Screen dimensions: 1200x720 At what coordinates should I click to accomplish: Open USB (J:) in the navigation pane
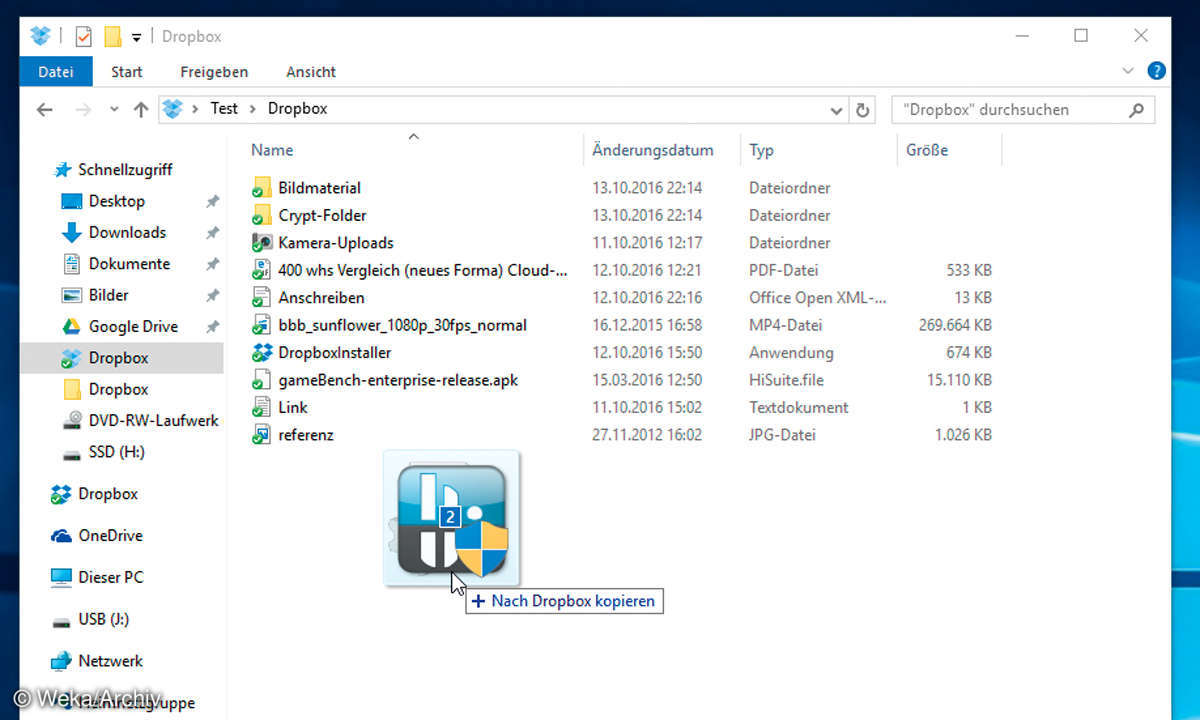104,619
